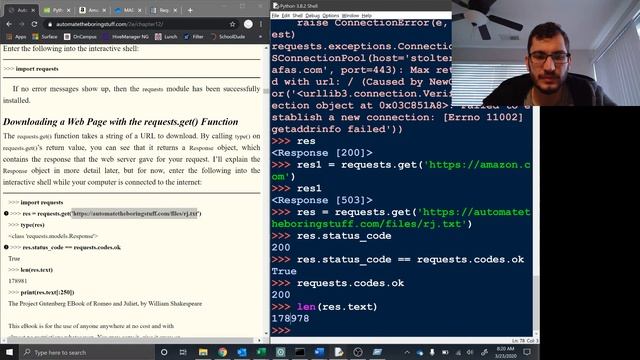Open the Action Center notifications
Viewport: 640px width, 360px height.
(x=527, y=352)
